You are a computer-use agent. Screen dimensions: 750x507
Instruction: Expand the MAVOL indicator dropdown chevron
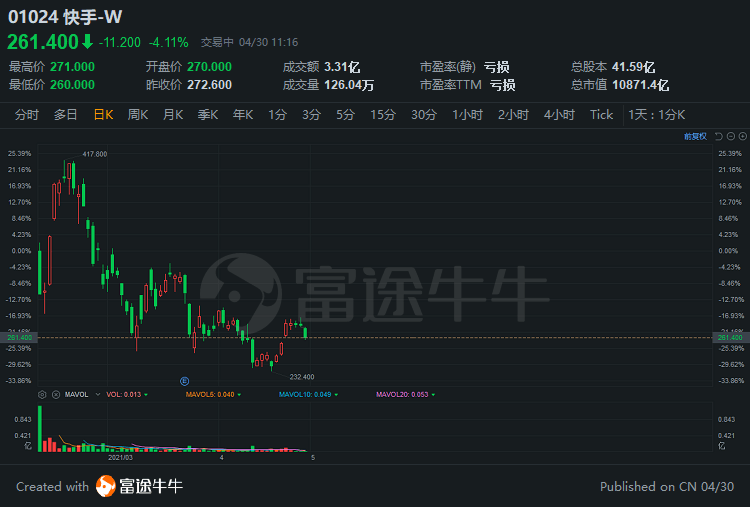pos(98,395)
